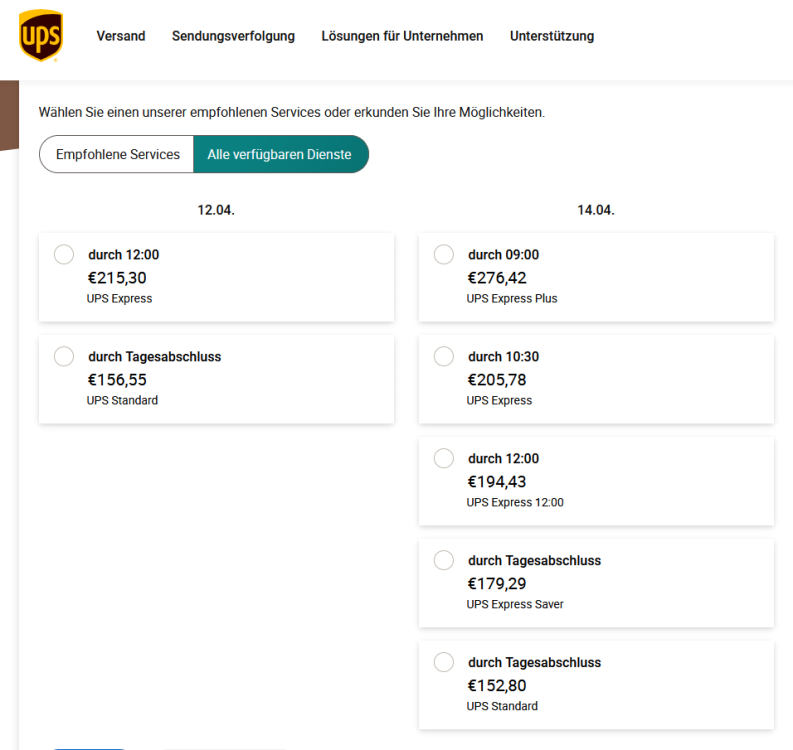Click the 14.04. date column header
The height and width of the screenshot is (750, 793).
(596, 210)
